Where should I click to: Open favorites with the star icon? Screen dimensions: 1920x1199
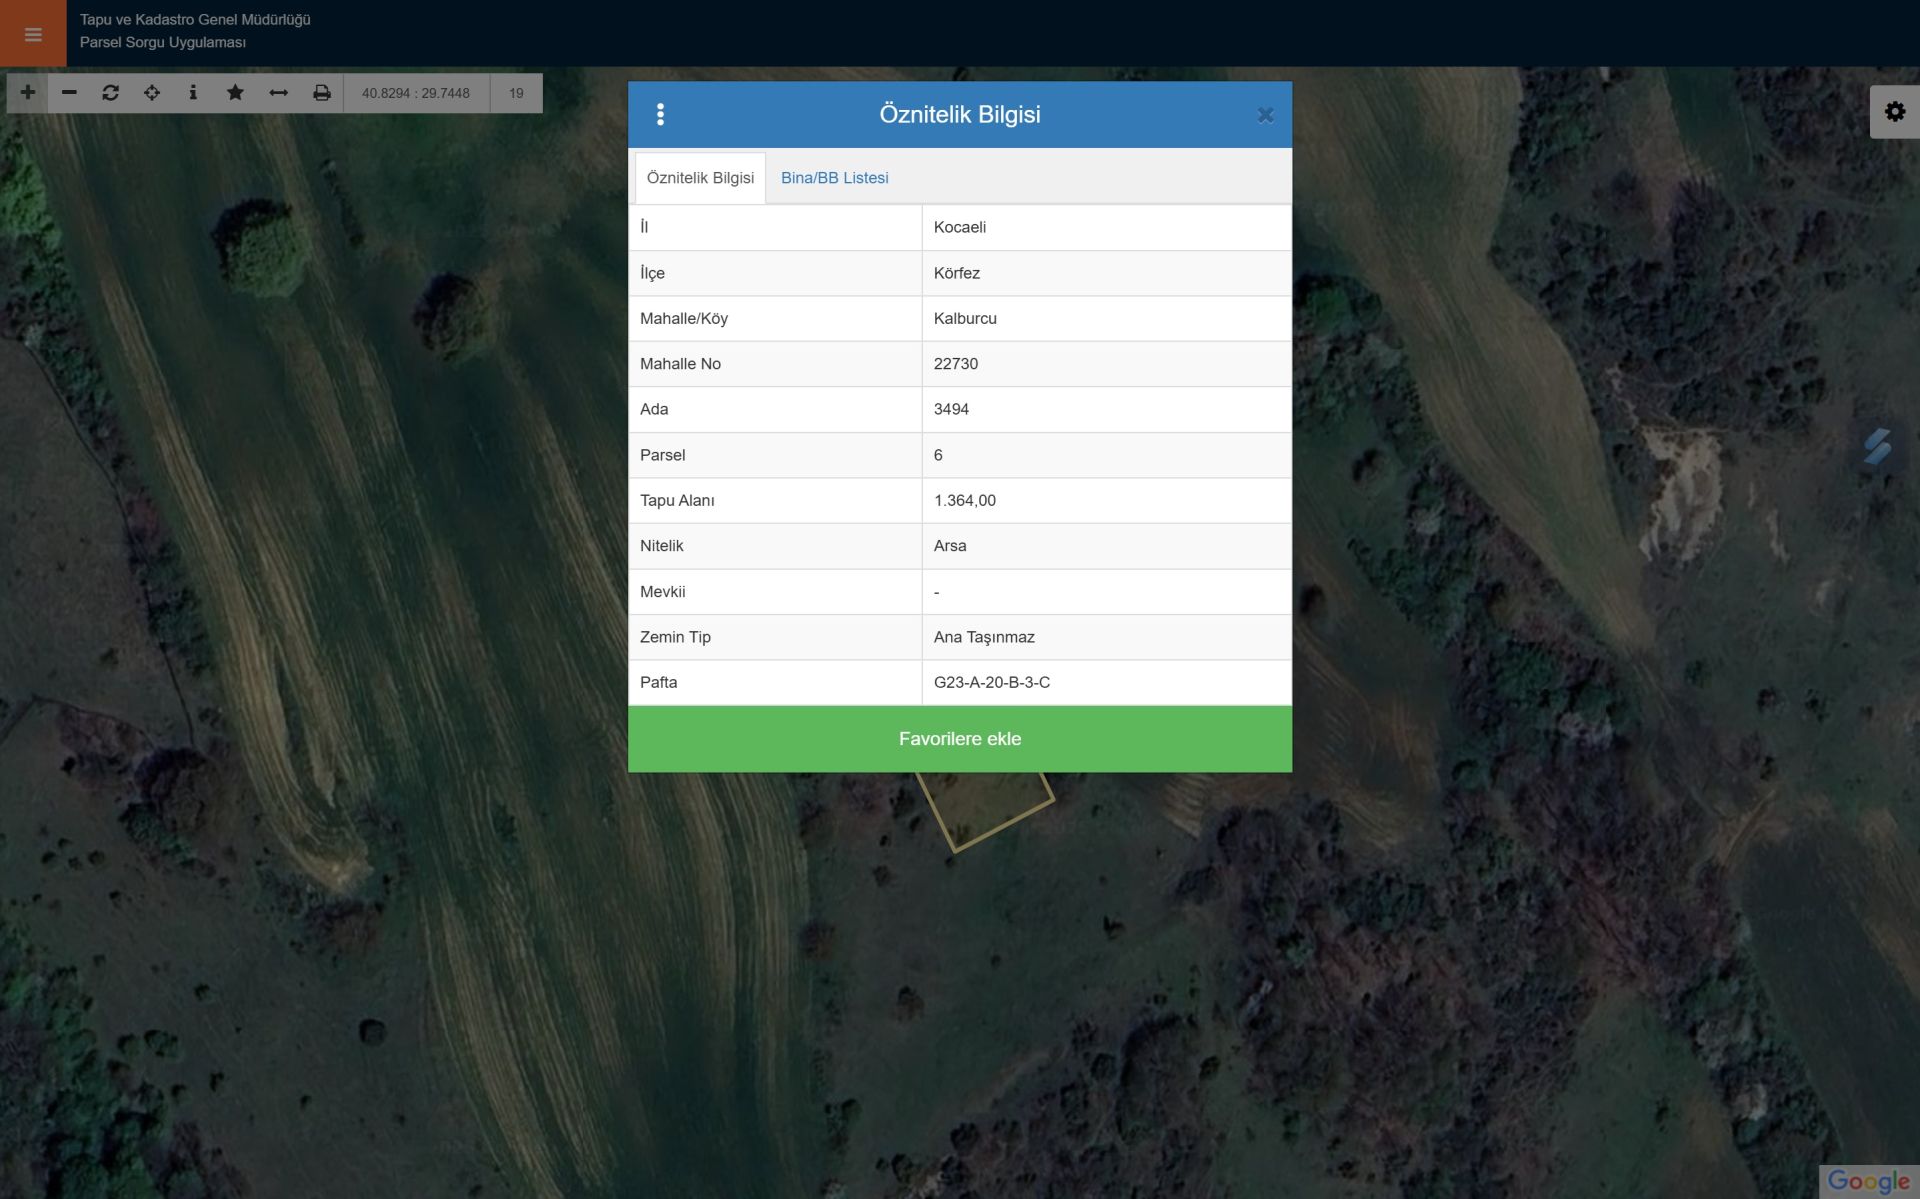(x=235, y=92)
